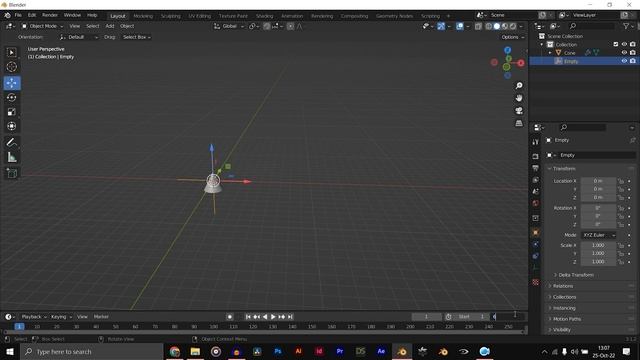Select the Select Box tool in toolbar

[x=11, y=53]
